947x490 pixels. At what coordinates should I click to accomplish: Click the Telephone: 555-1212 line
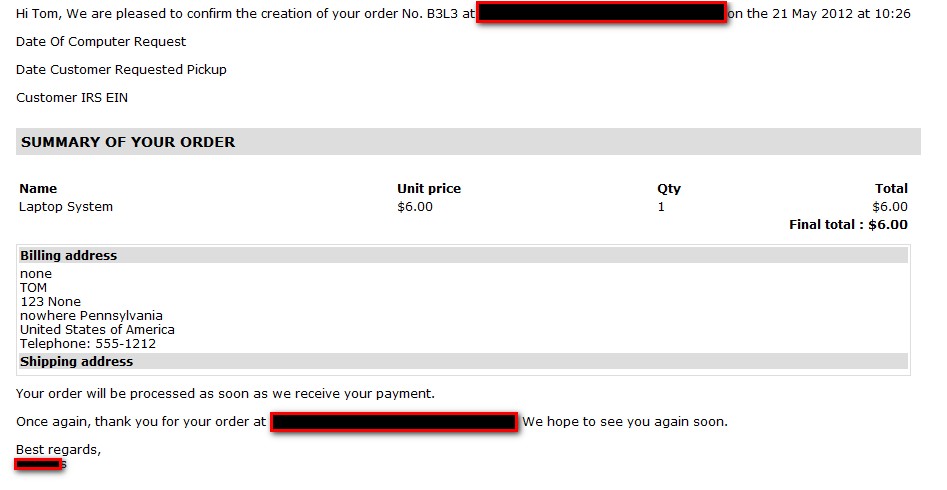pyautogui.click(x=88, y=344)
